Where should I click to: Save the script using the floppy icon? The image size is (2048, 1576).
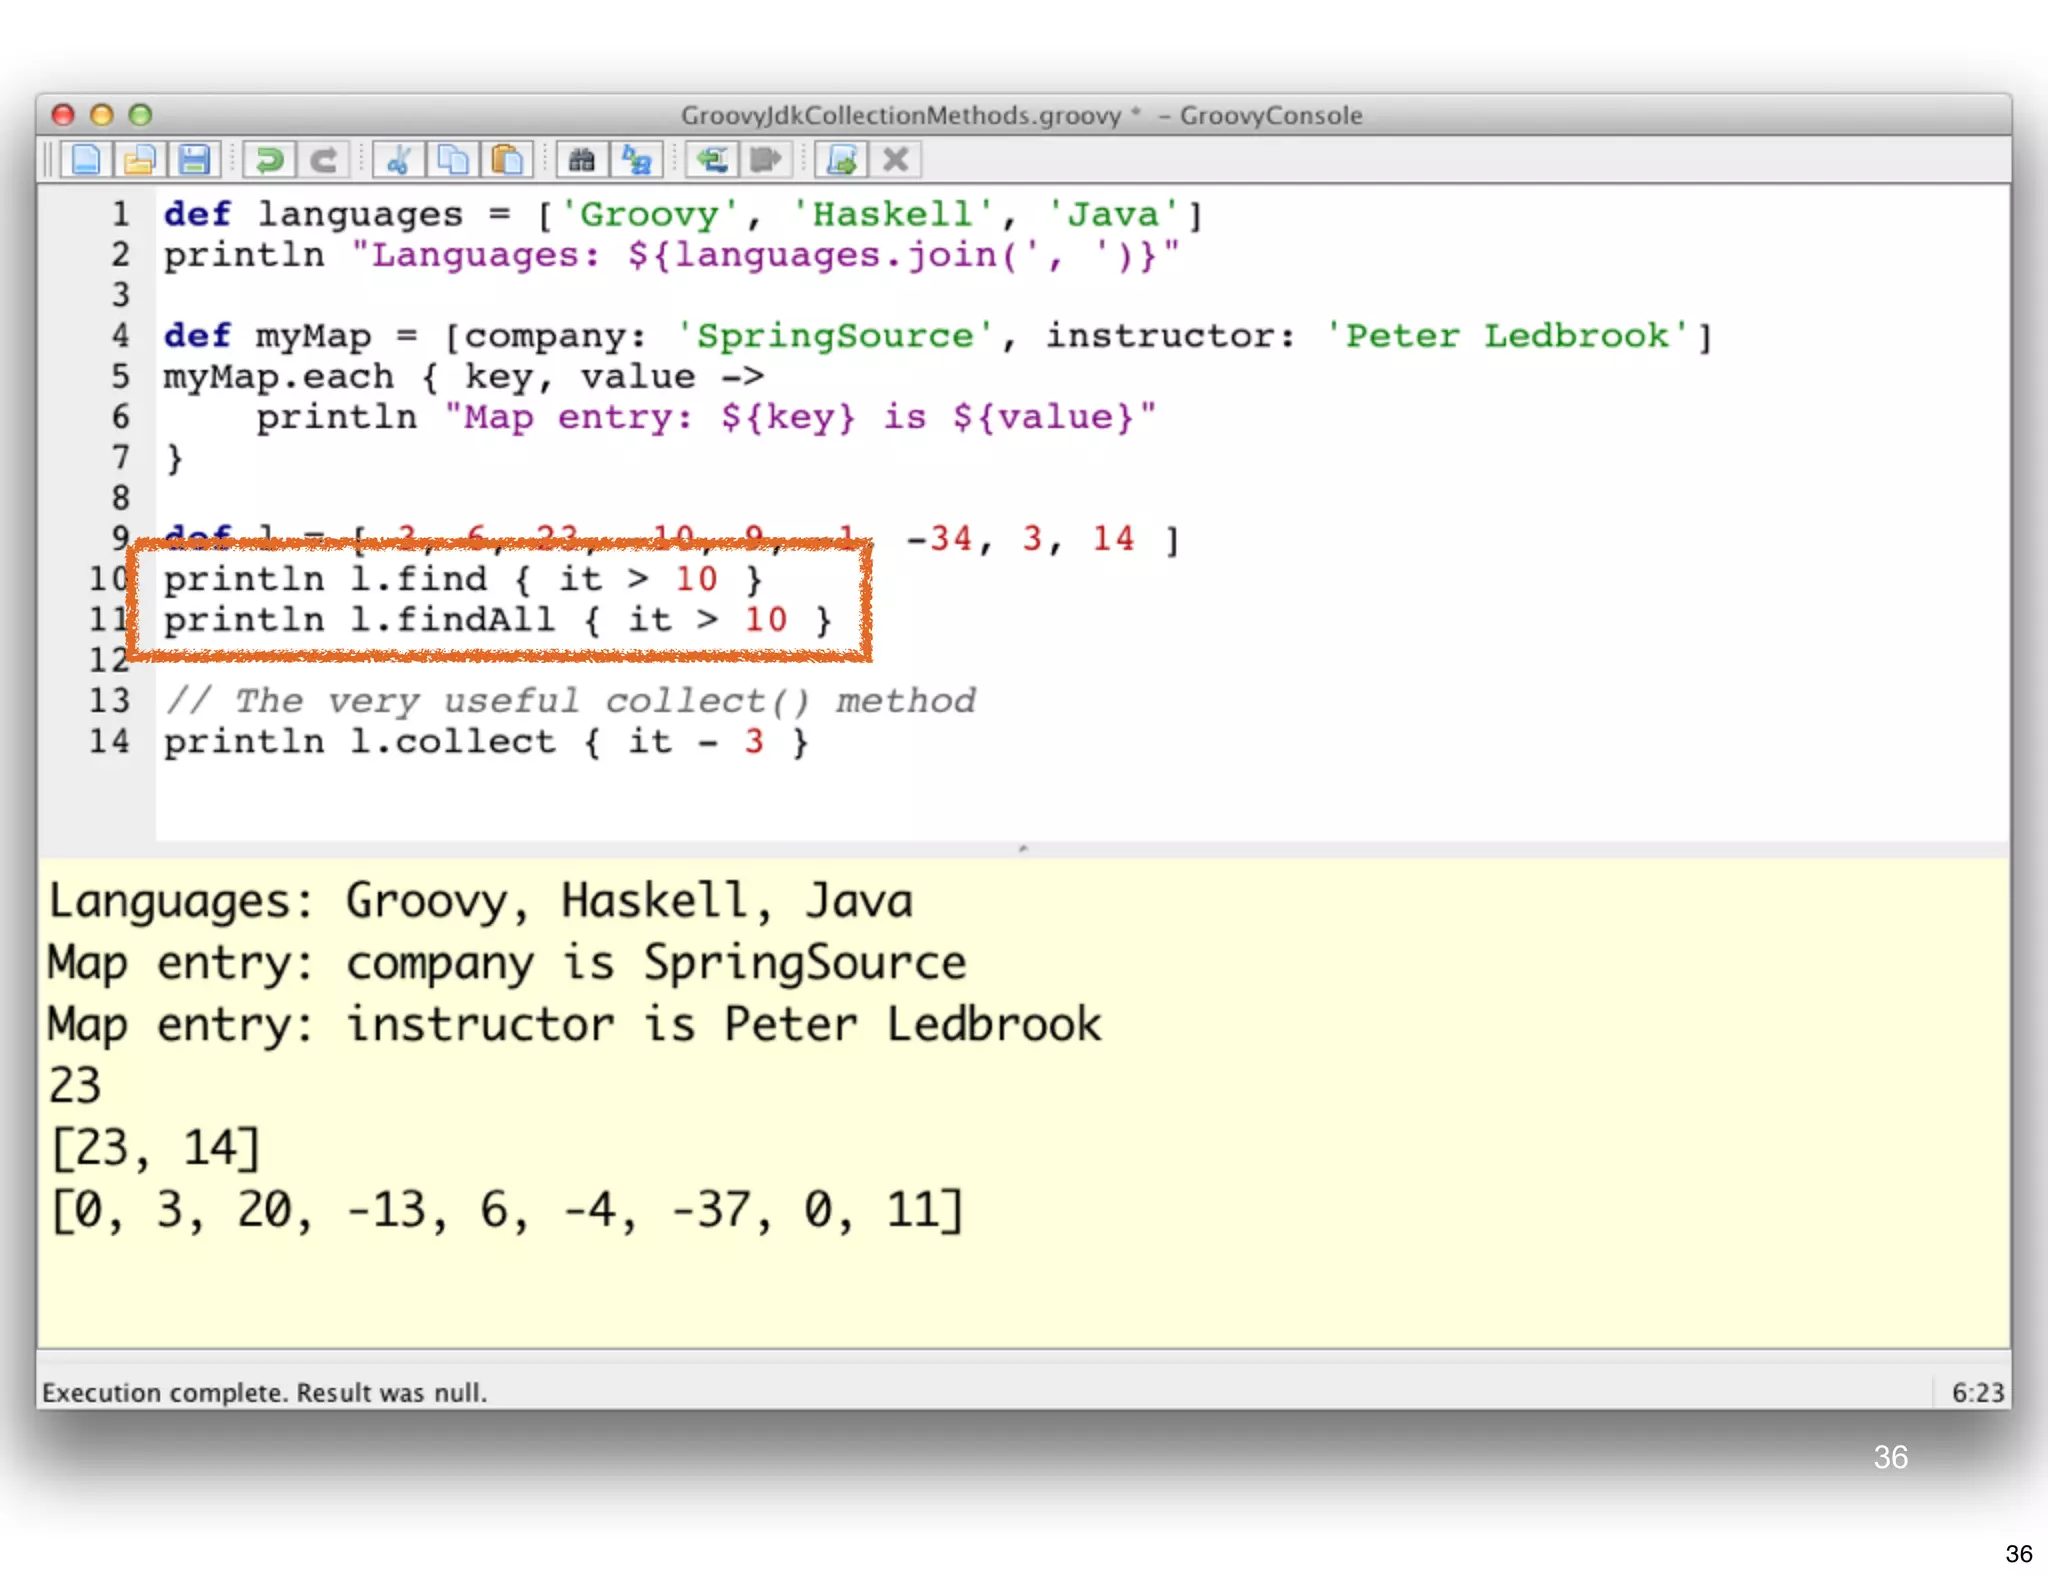194,160
